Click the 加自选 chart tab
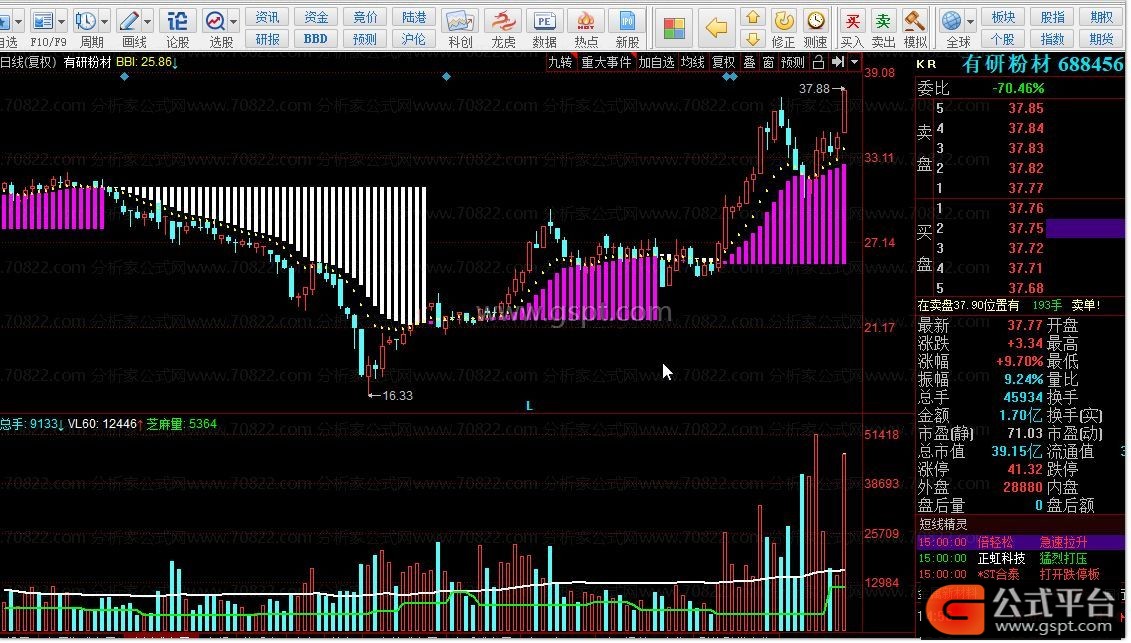Viewport: 1131px width, 643px height. click(656, 63)
